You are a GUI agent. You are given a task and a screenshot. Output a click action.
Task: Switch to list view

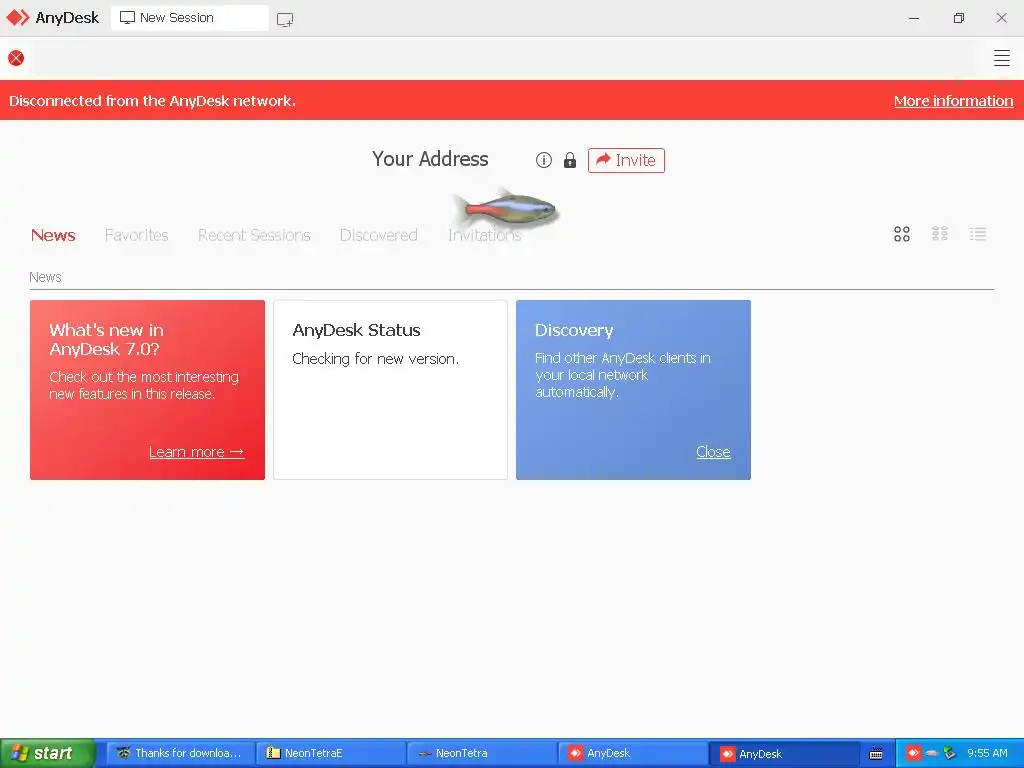point(978,234)
